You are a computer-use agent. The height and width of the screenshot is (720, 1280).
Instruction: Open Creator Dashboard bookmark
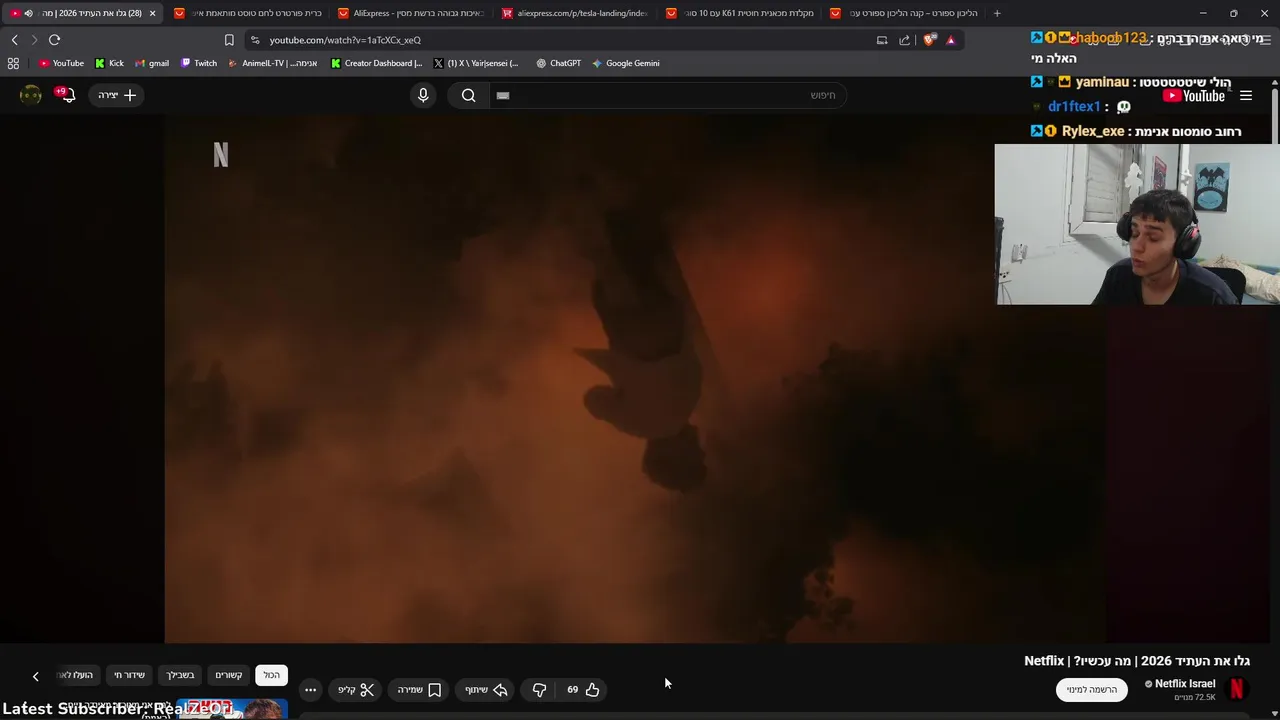tap(376, 63)
